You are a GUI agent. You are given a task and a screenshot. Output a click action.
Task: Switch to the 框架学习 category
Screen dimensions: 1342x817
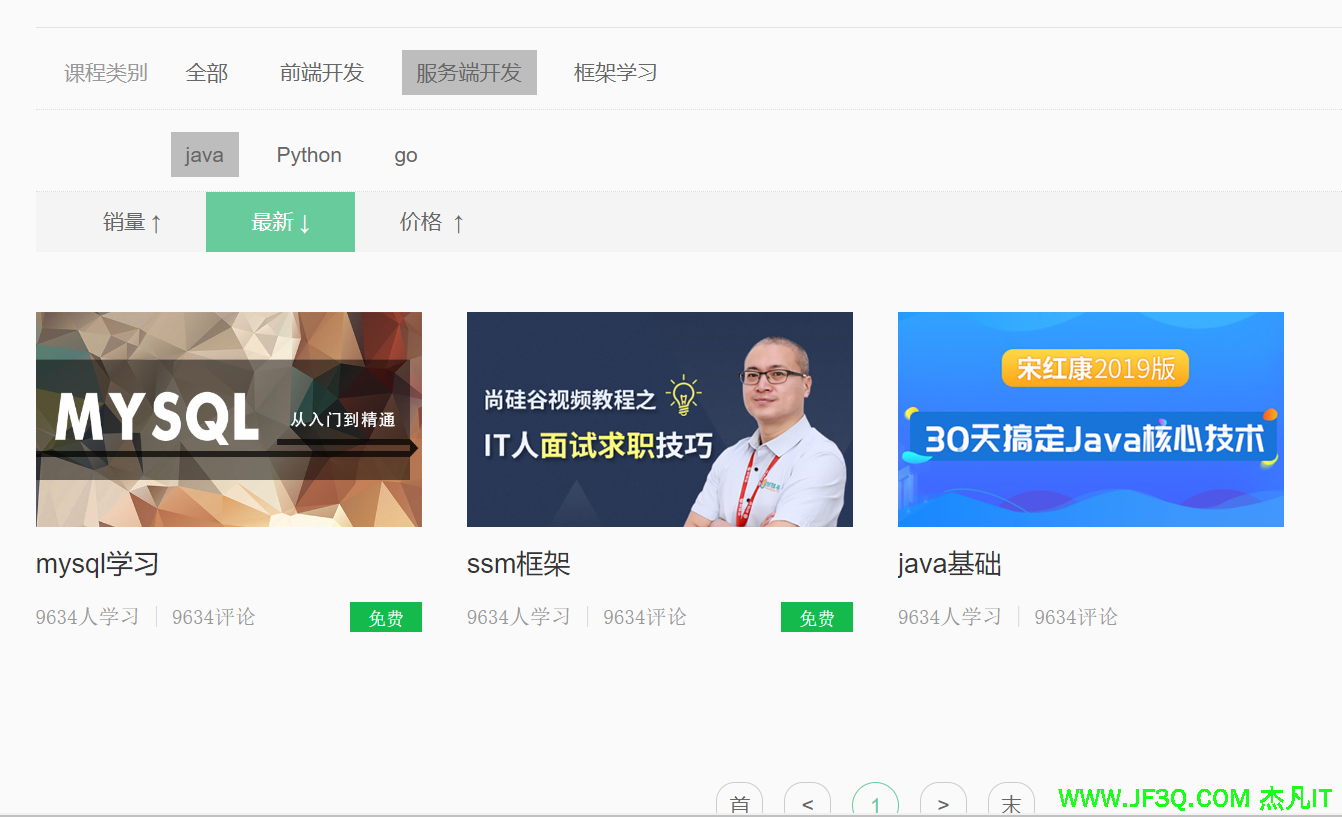(x=615, y=73)
